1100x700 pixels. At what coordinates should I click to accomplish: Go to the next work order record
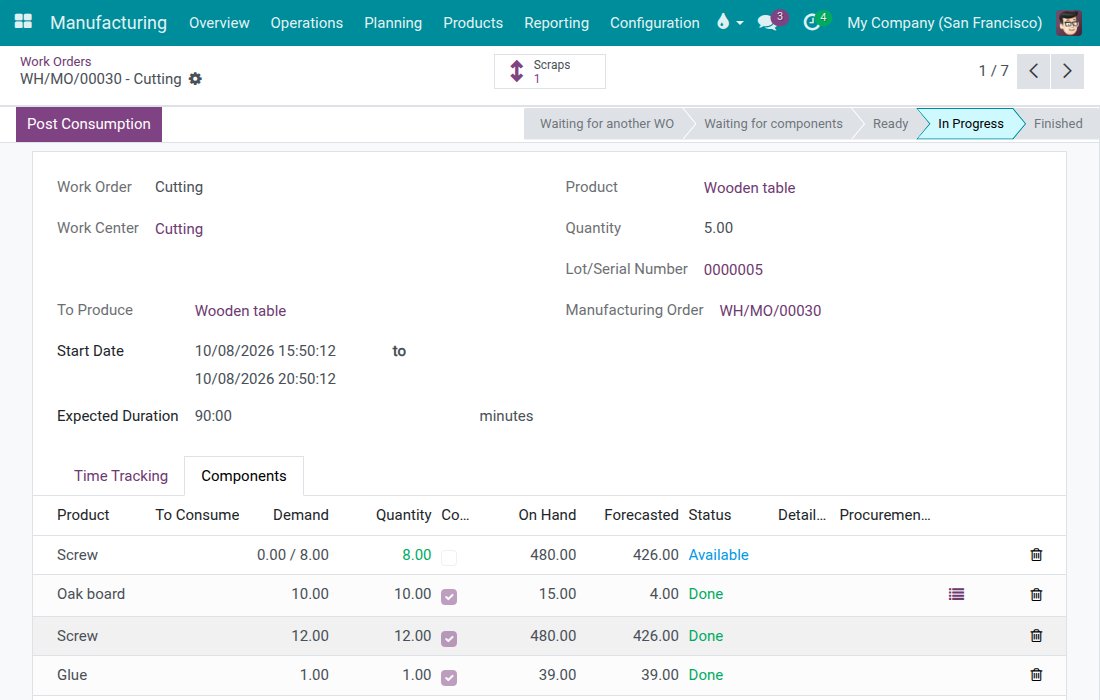(x=1067, y=71)
